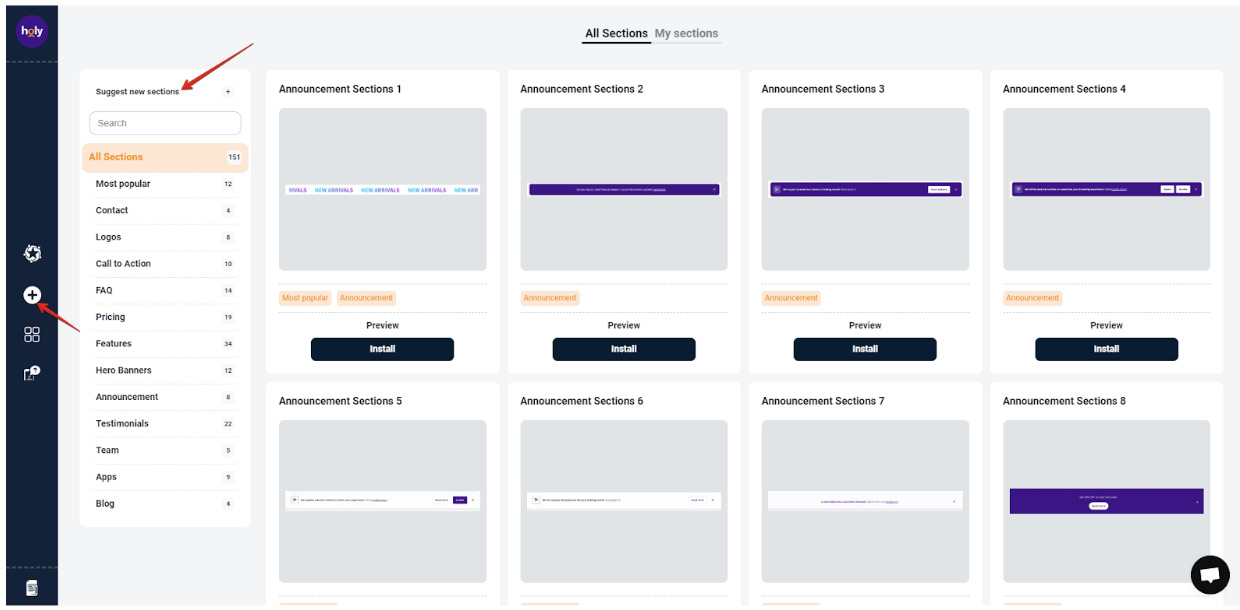
Task: Click the Announcement tag on Sections 2 card
Action: (550, 298)
